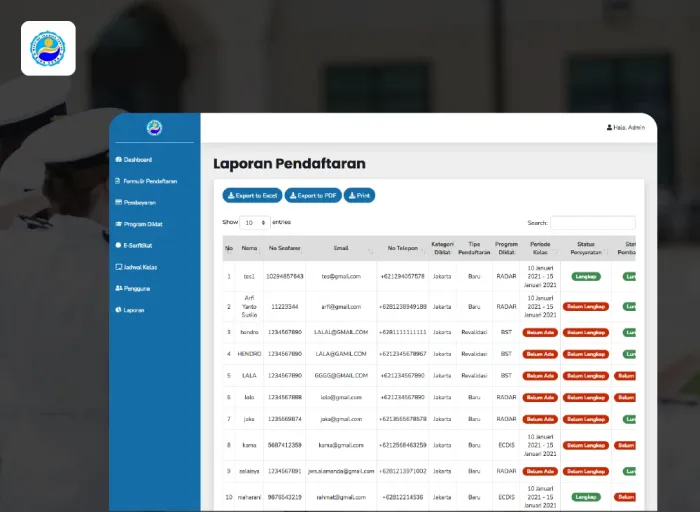Click the Laporan chart icon
The image size is (700, 512).
click(x=118, y=309)
